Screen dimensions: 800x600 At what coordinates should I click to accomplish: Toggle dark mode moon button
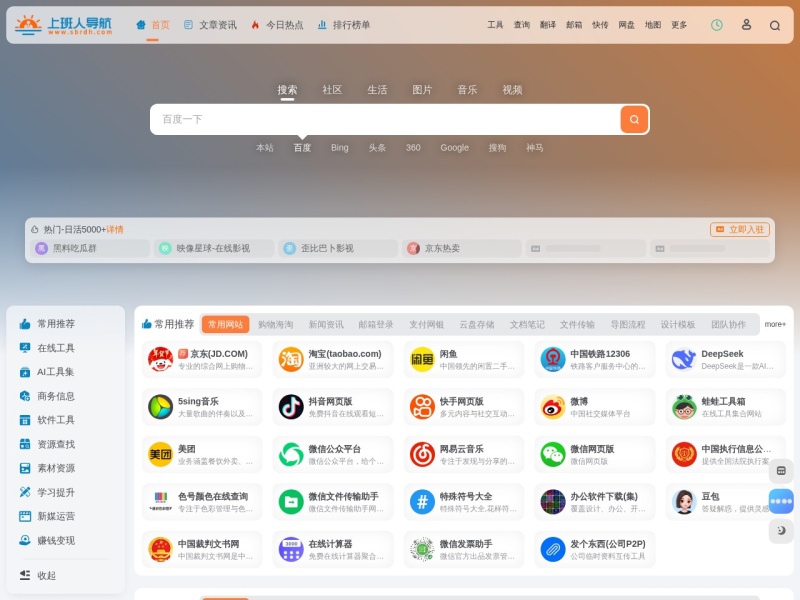(x=781, y=531)
